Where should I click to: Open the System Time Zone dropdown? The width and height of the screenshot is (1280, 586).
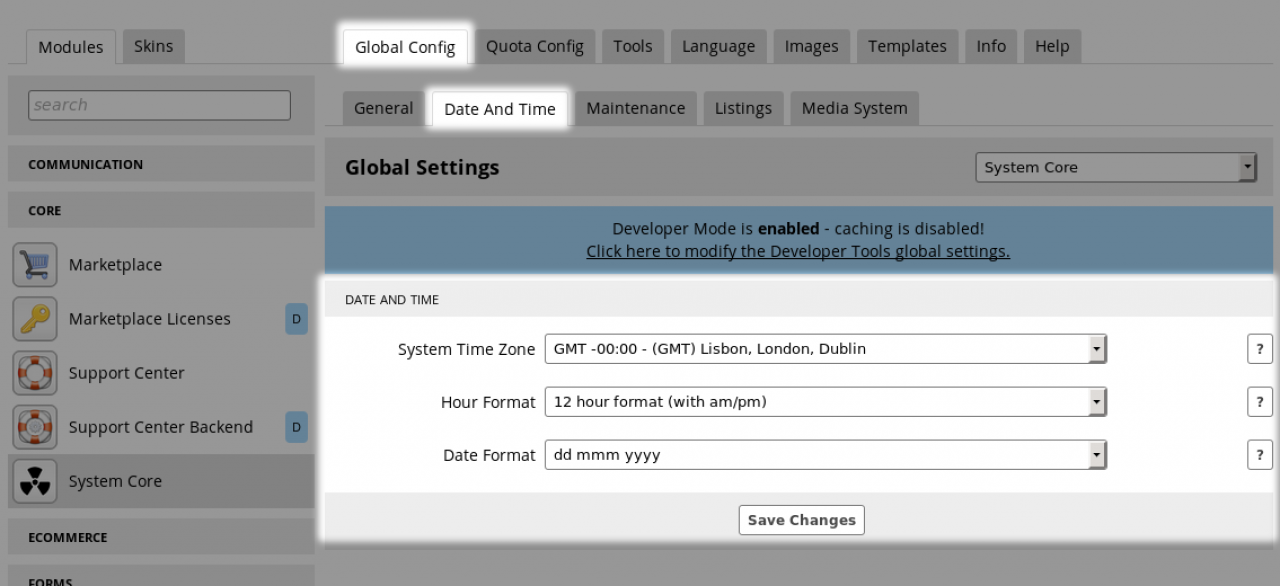pyautogui.click(x=825, y=349)
